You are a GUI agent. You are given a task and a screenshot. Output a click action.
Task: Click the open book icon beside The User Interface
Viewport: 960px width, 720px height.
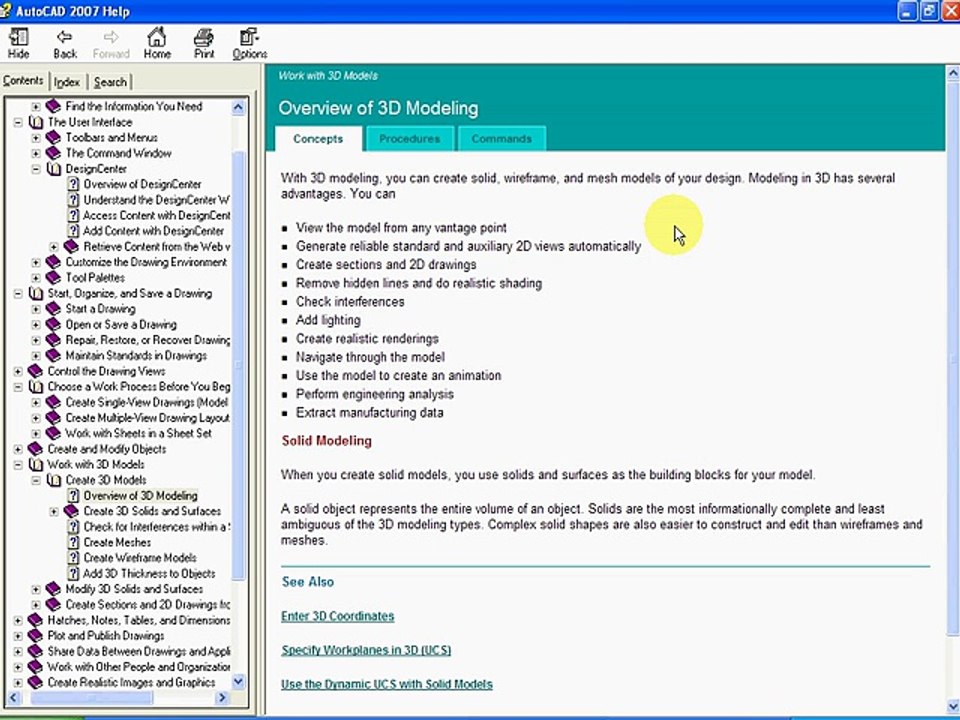pos(36,122)
